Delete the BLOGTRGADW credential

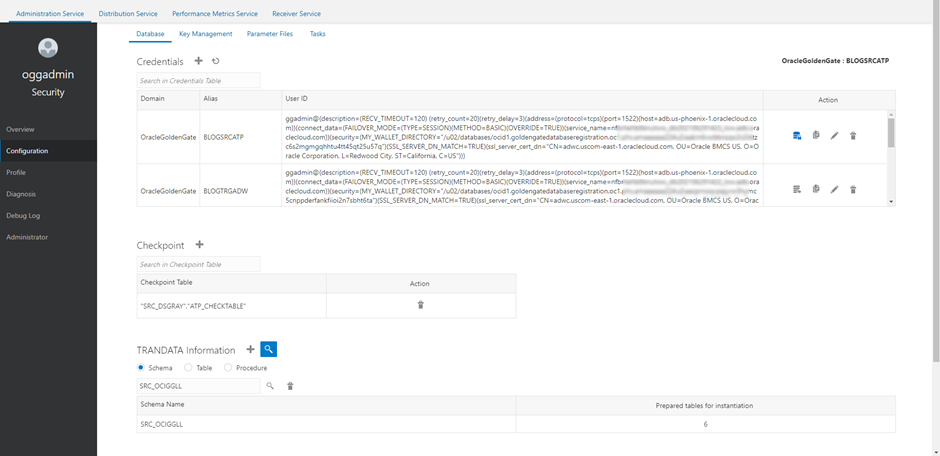pyautogui.click(x=853, y=189)
